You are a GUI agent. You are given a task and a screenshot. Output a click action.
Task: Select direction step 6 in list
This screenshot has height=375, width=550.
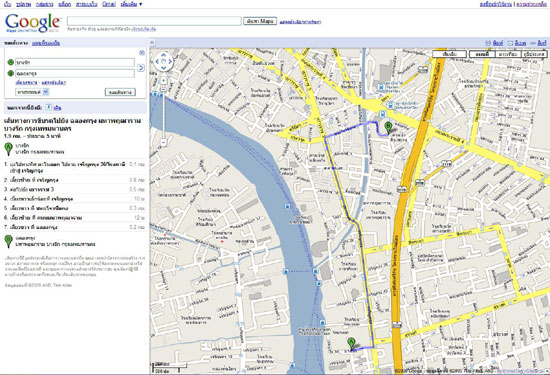click(x=75, y=218)
